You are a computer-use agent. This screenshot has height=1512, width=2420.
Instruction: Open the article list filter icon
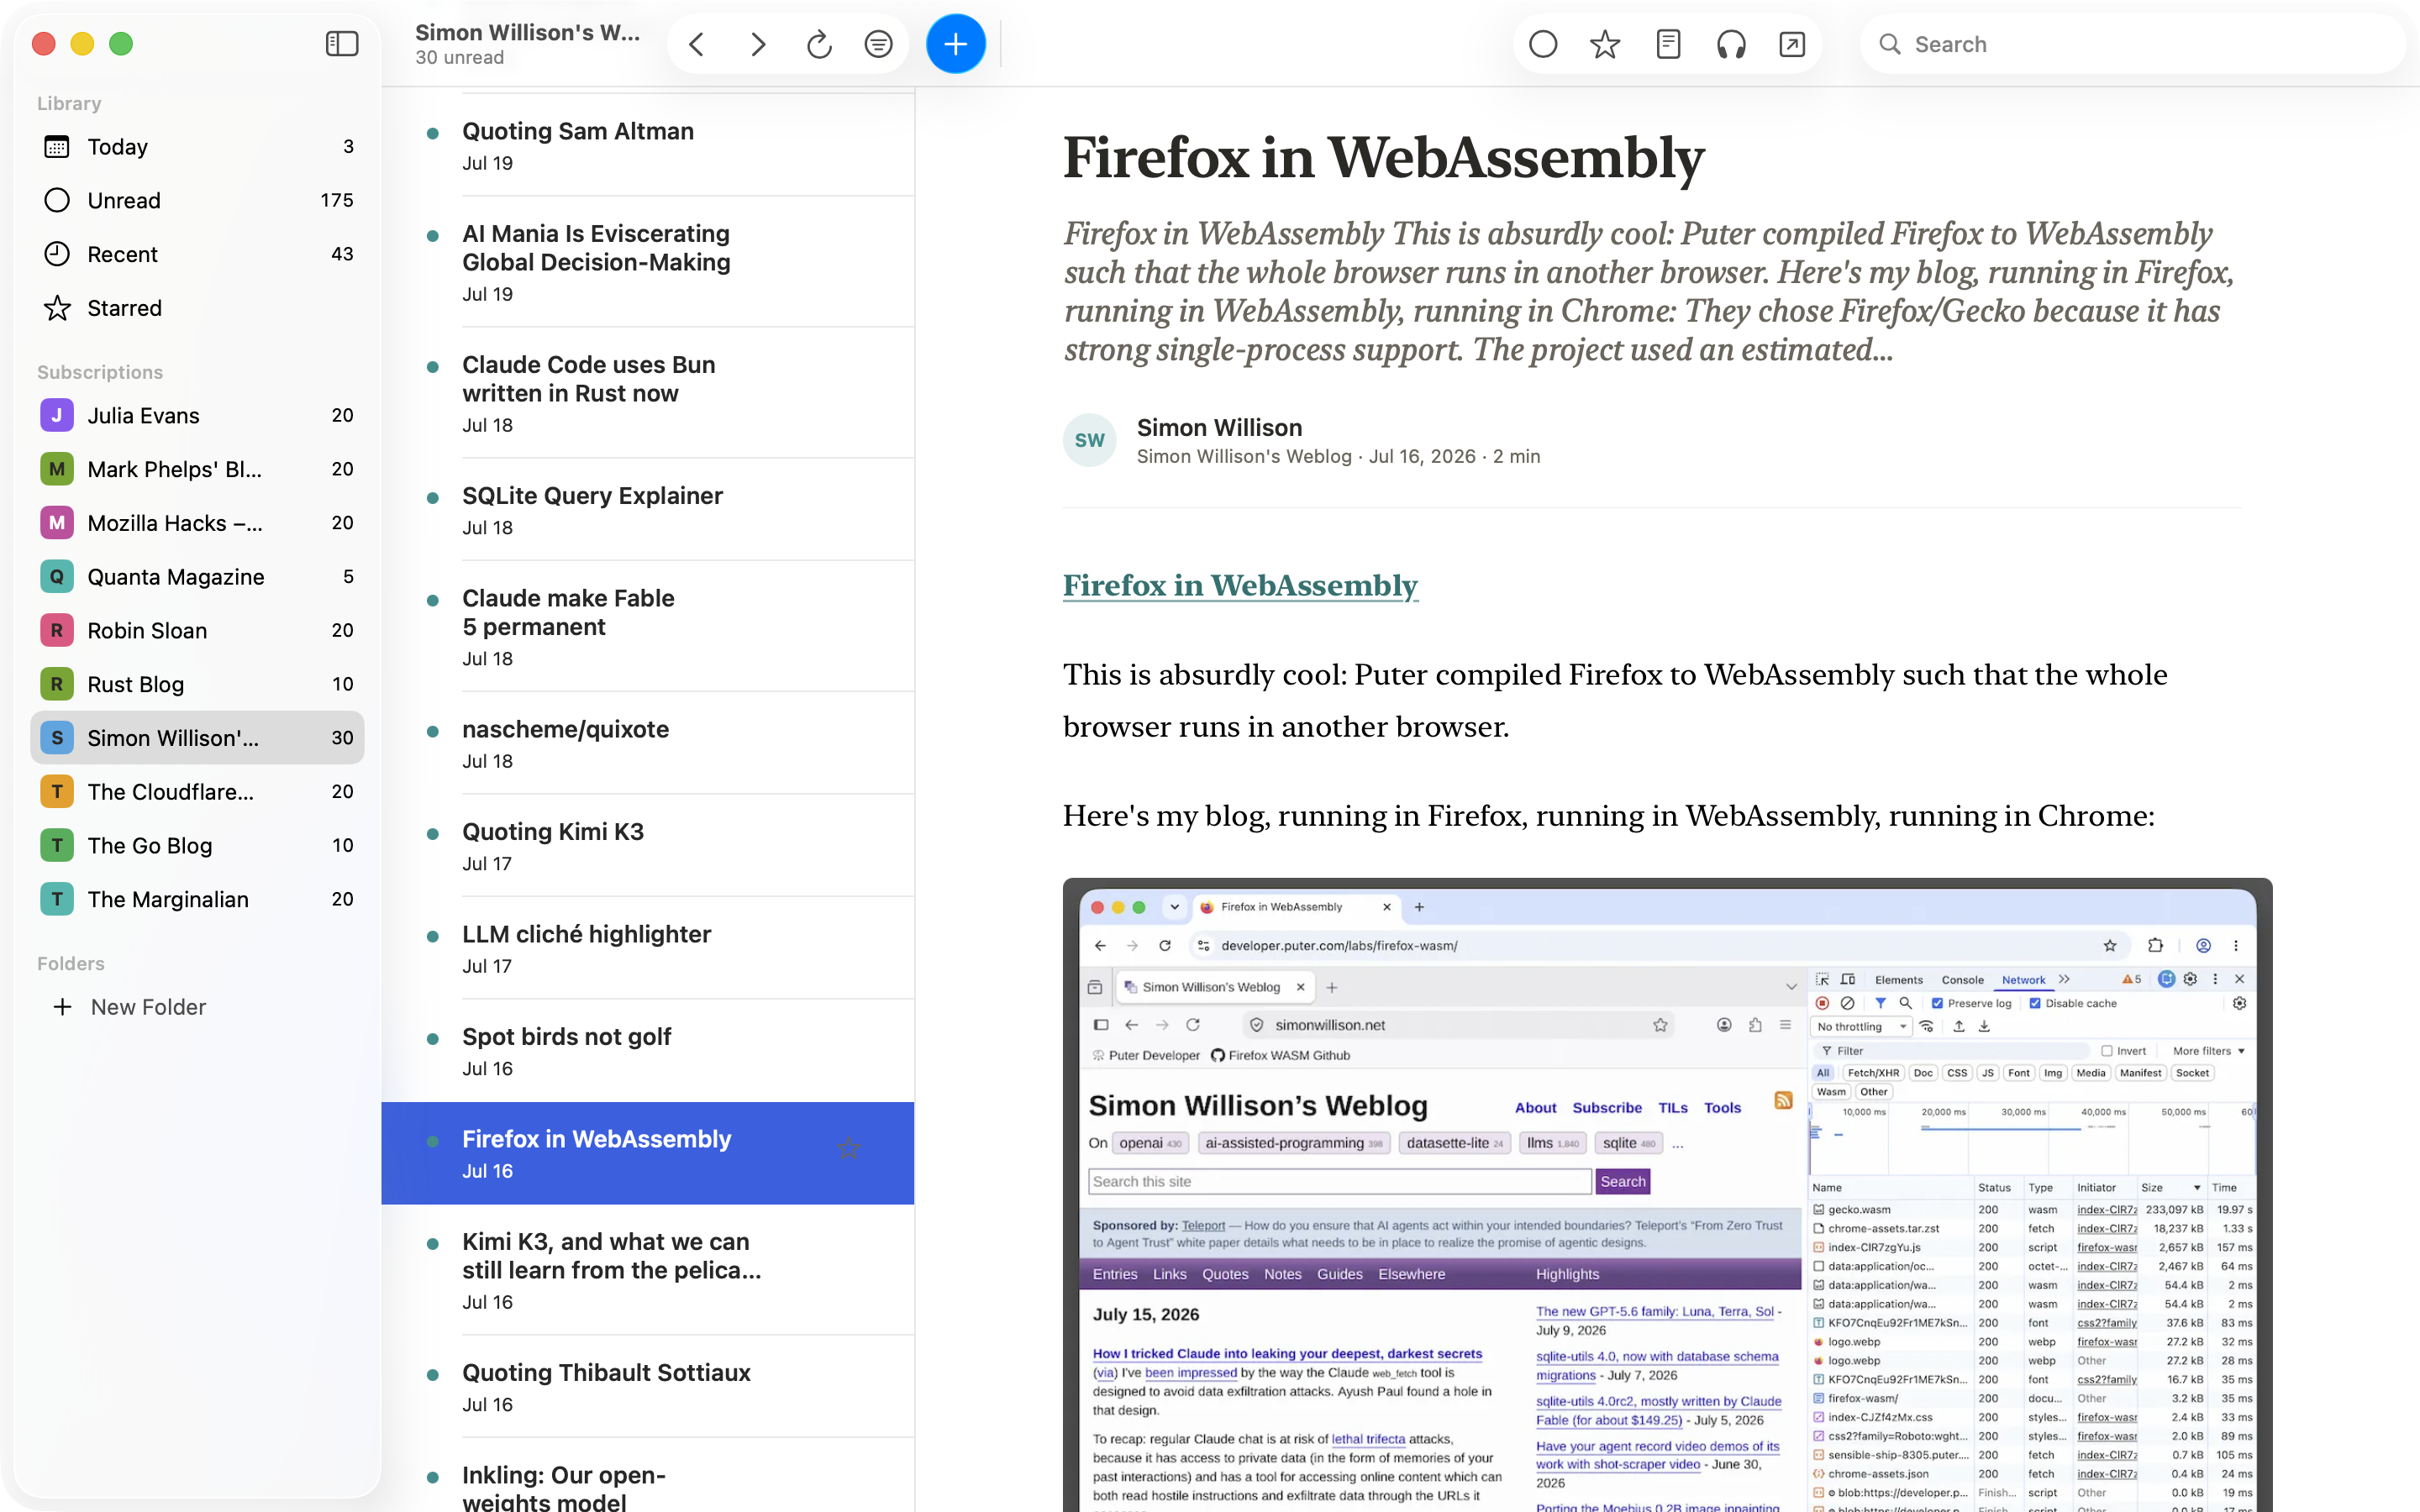(879, 44)
